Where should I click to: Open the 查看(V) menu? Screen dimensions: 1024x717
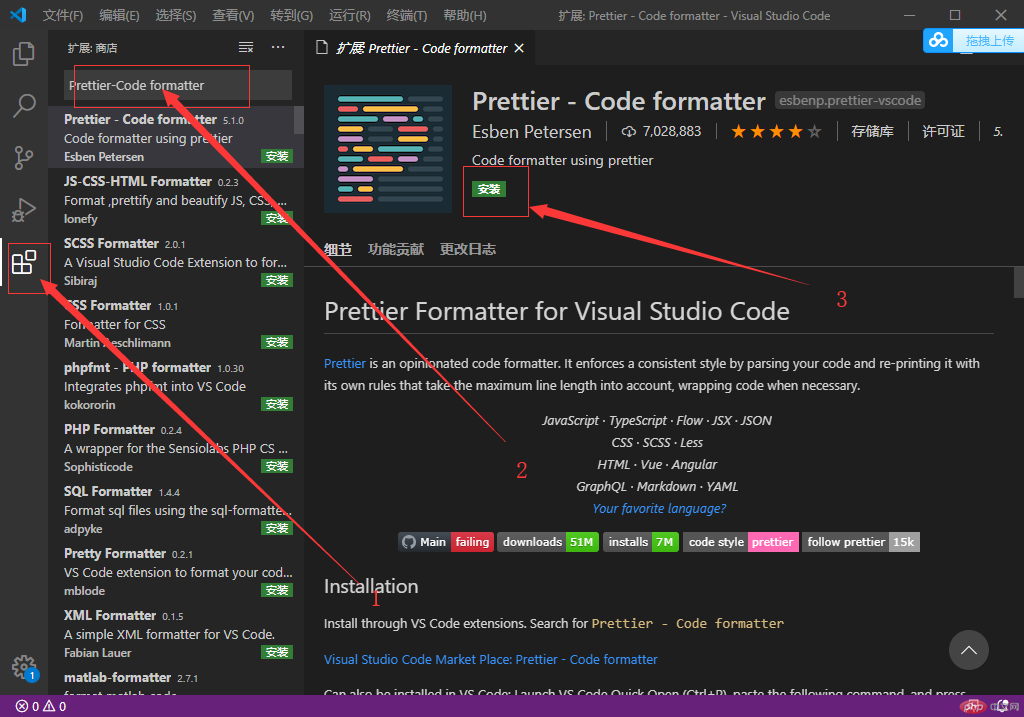(x=233, y=15)
